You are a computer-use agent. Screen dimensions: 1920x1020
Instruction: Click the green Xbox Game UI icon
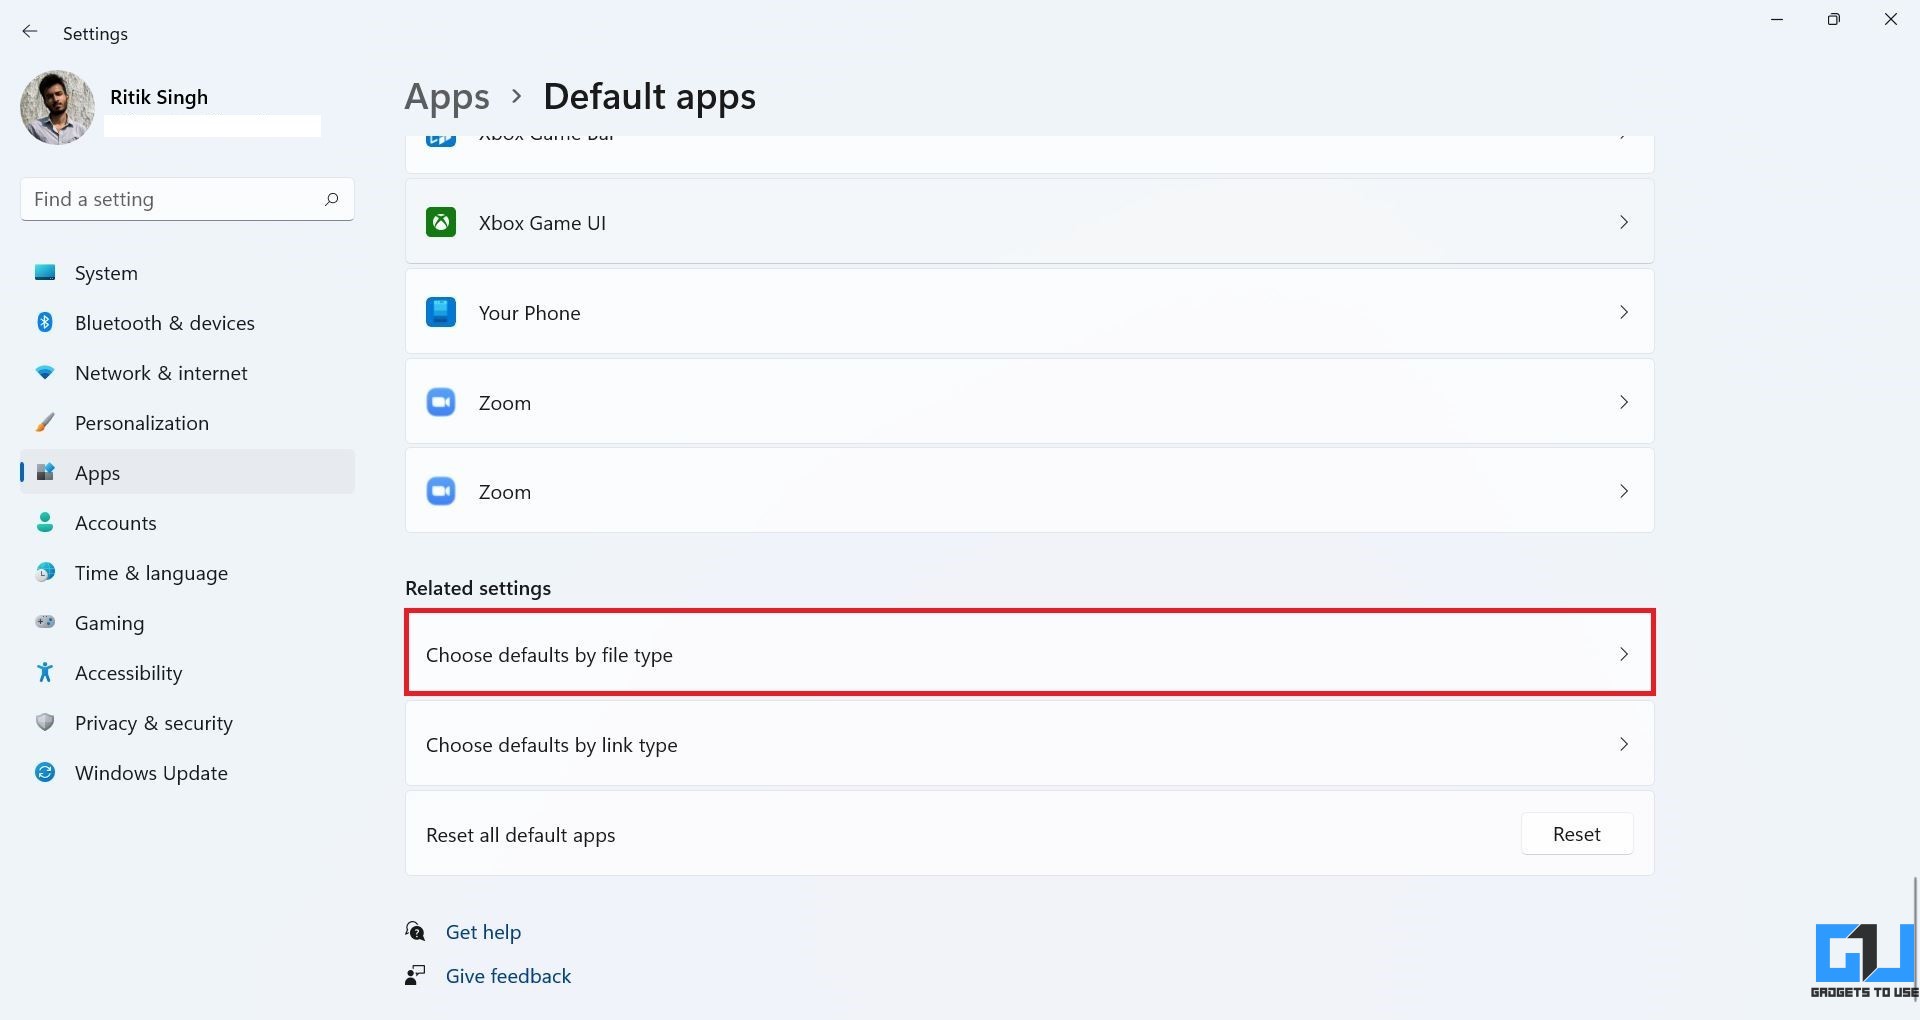(441, 222)
